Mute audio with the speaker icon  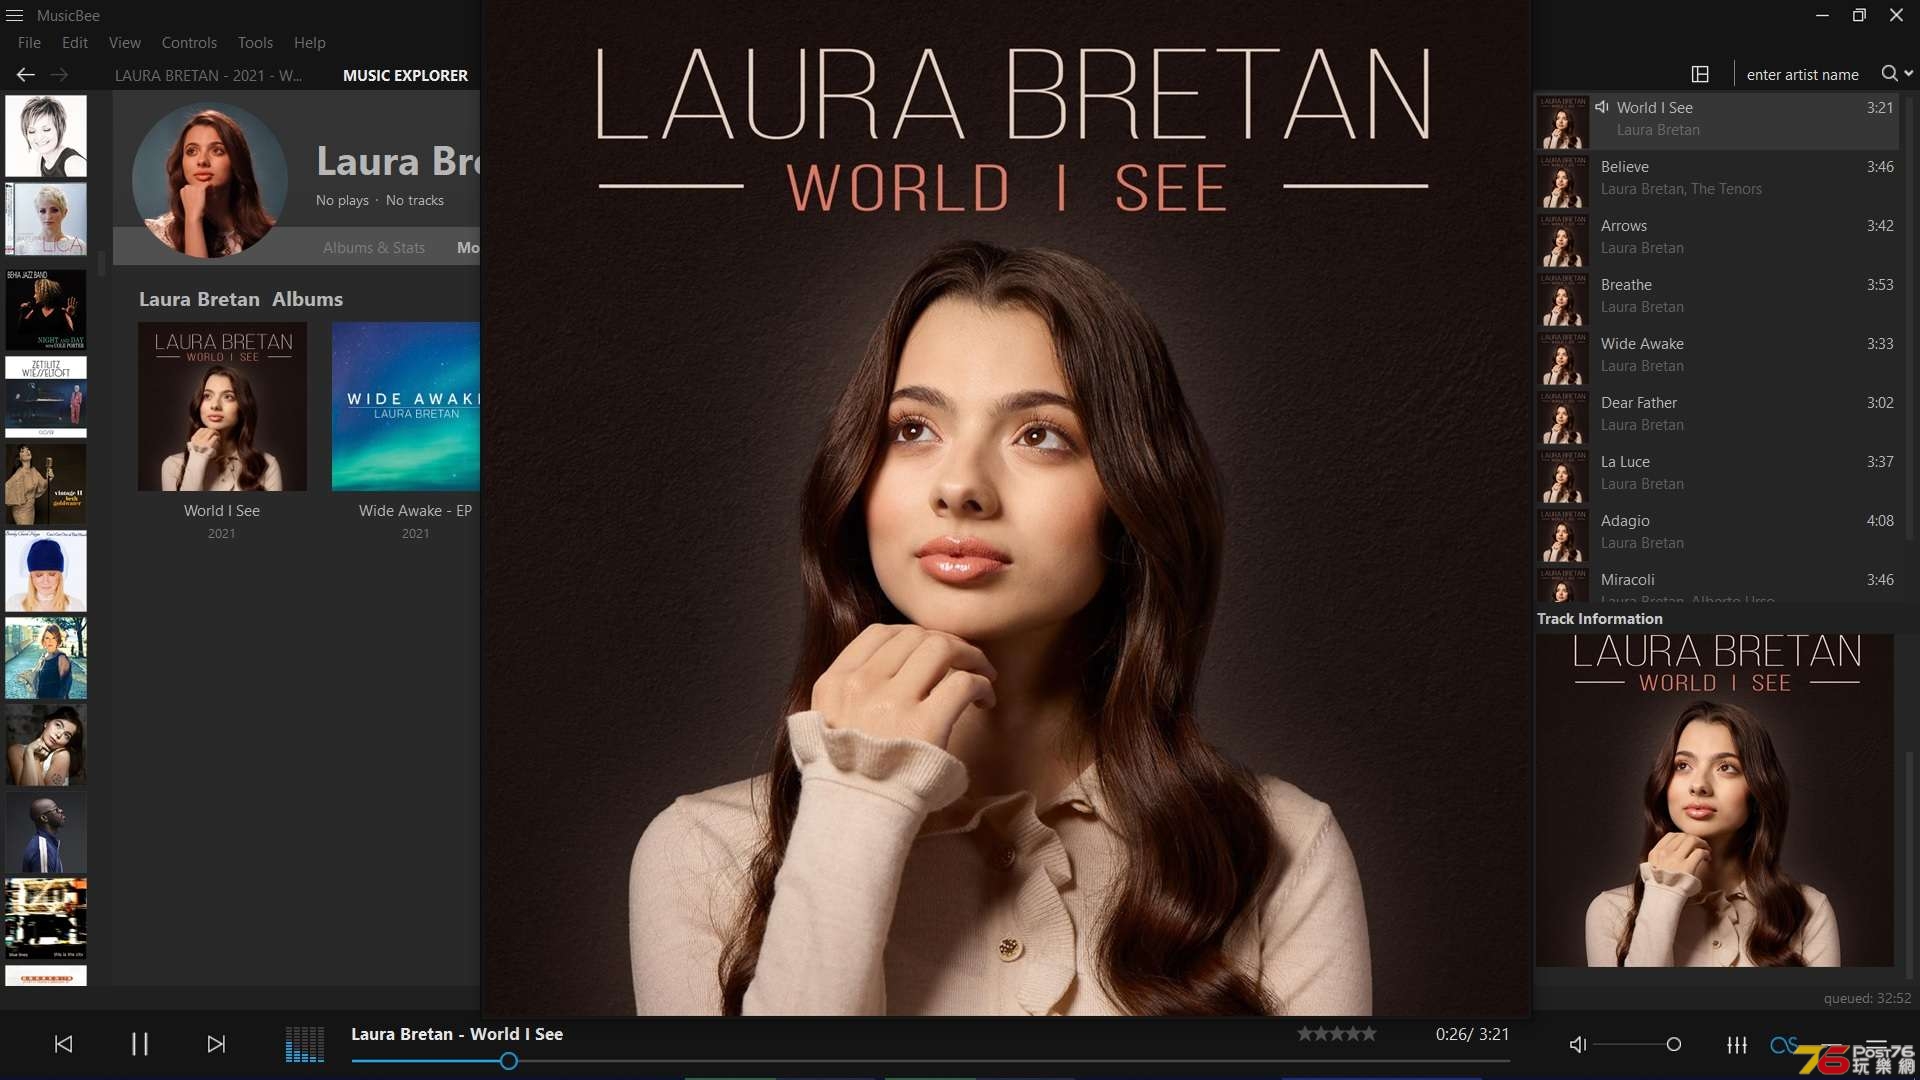click(x=1578, y=1045)
